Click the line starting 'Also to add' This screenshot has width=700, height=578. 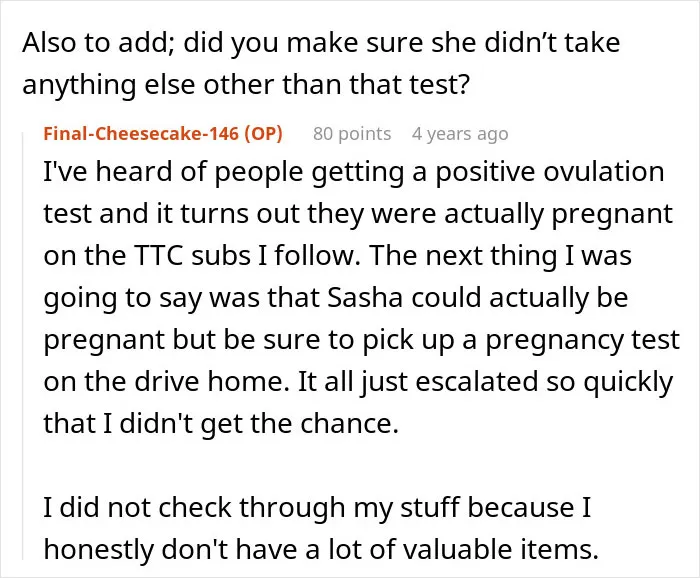(321, 43)
